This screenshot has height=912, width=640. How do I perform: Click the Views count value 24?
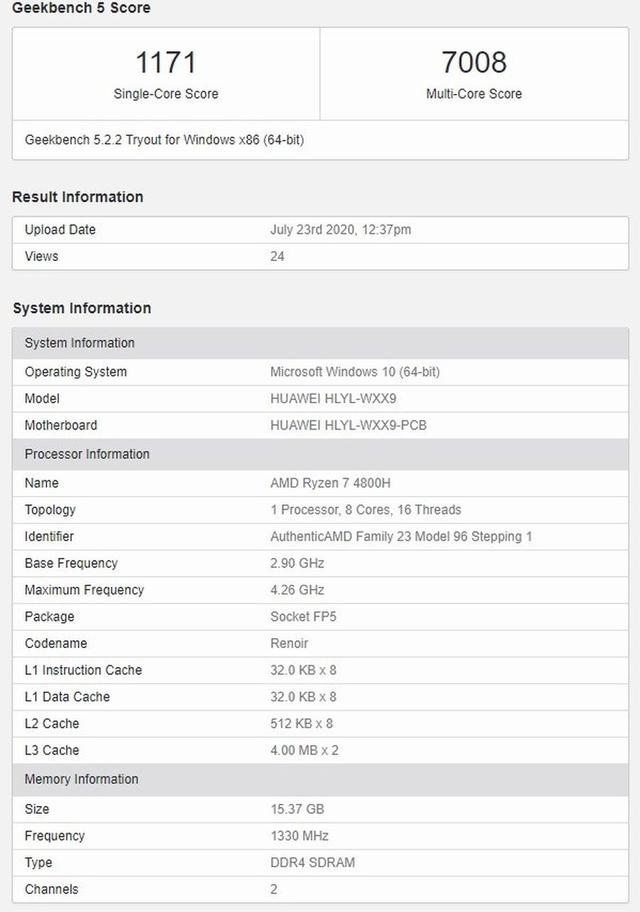tap(277, 257)
